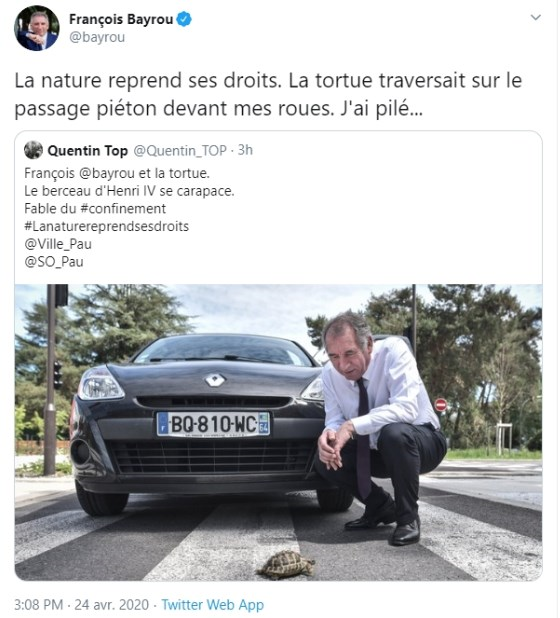Open the @bayrou handle under the name

(x=97, y=37)
